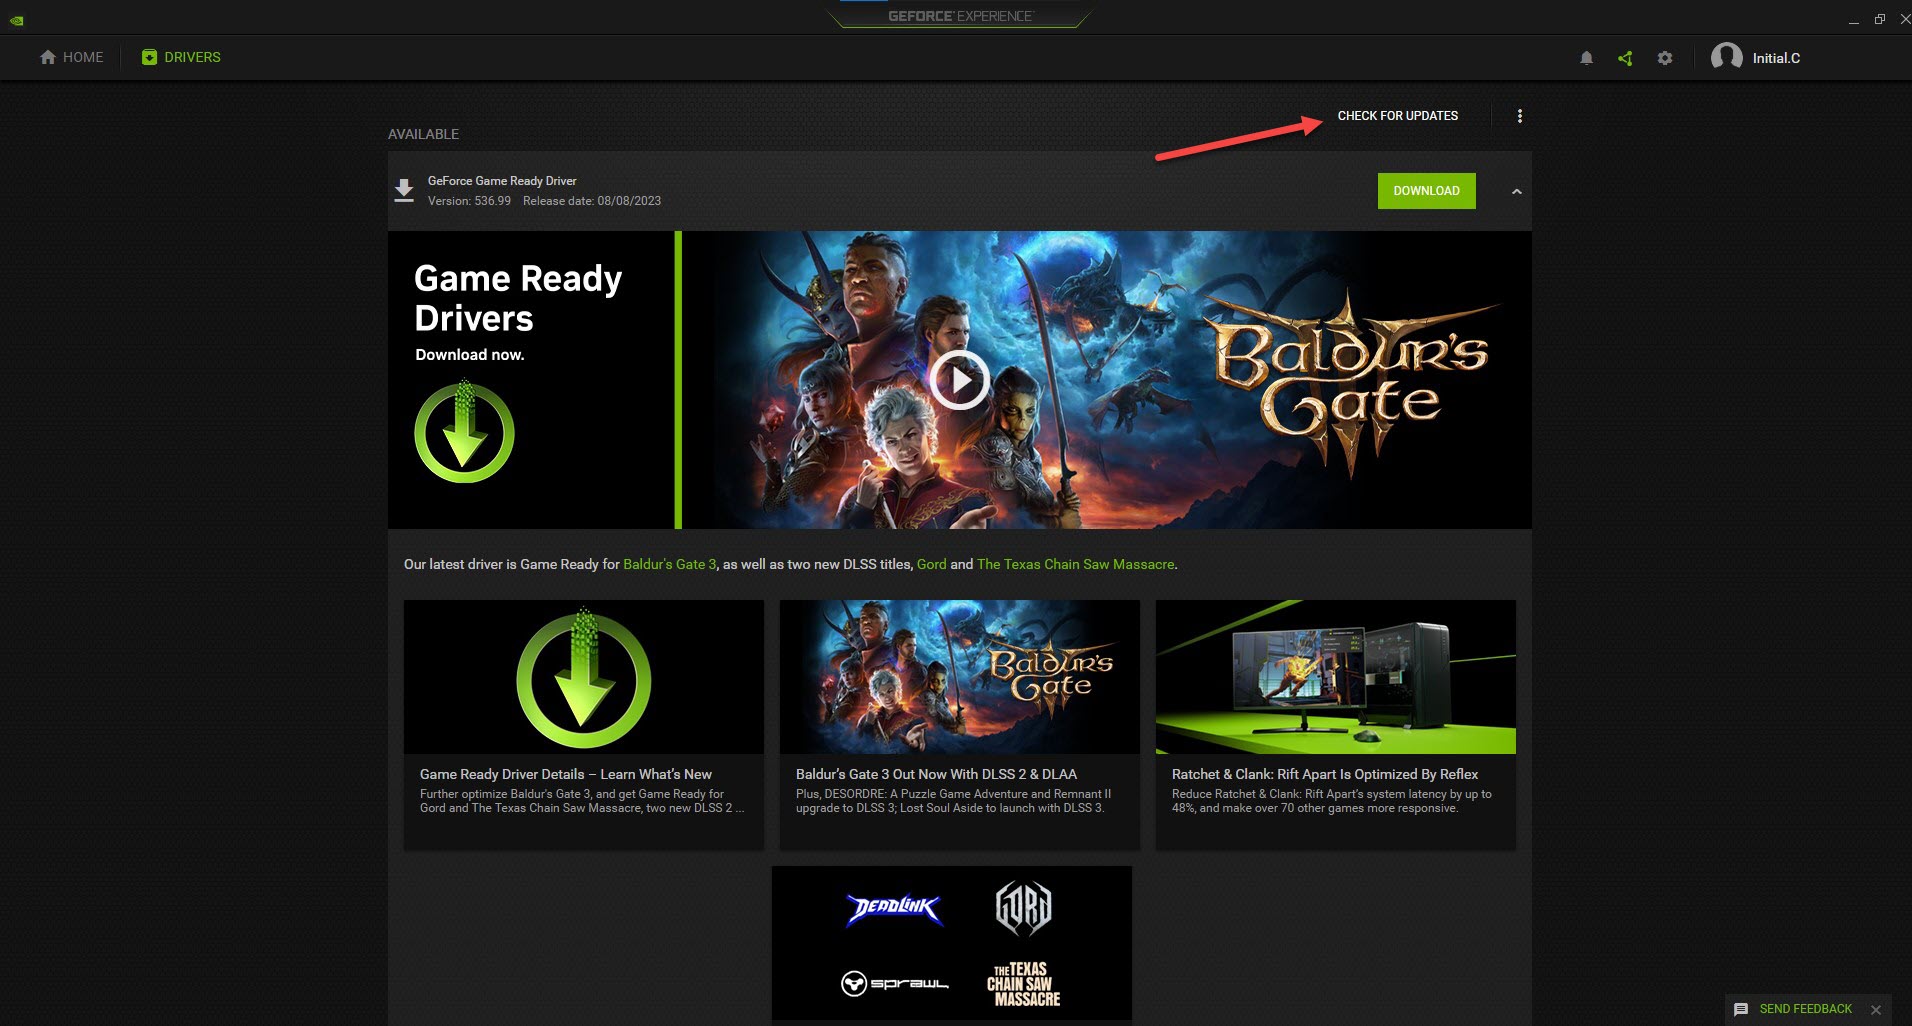Click the Drivers tab green icon
The height and width of the screenshot is (1026, 1912).
pos(149,57)
